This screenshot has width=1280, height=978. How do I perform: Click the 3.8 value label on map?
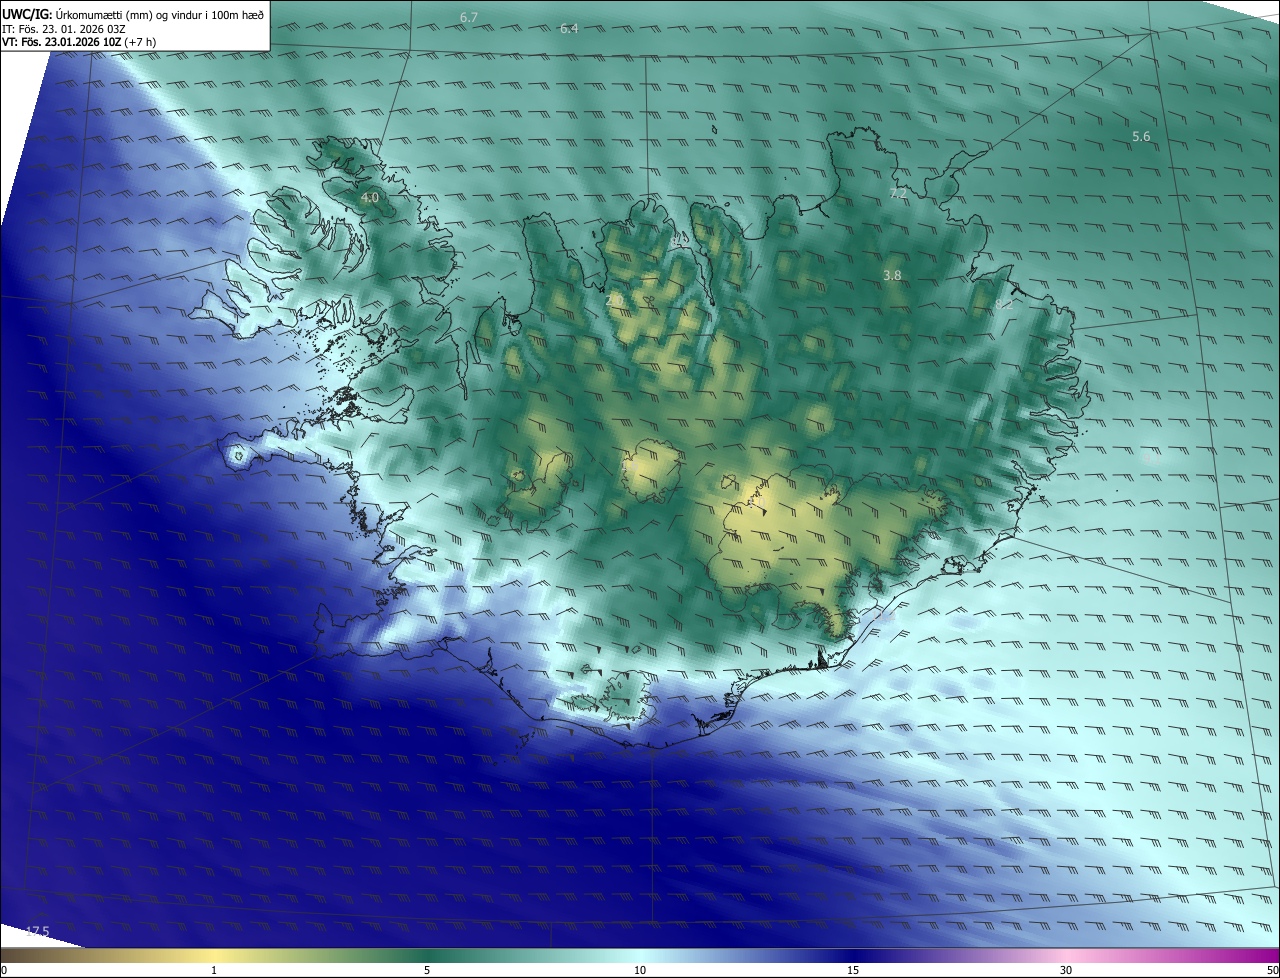click(893, 275)
